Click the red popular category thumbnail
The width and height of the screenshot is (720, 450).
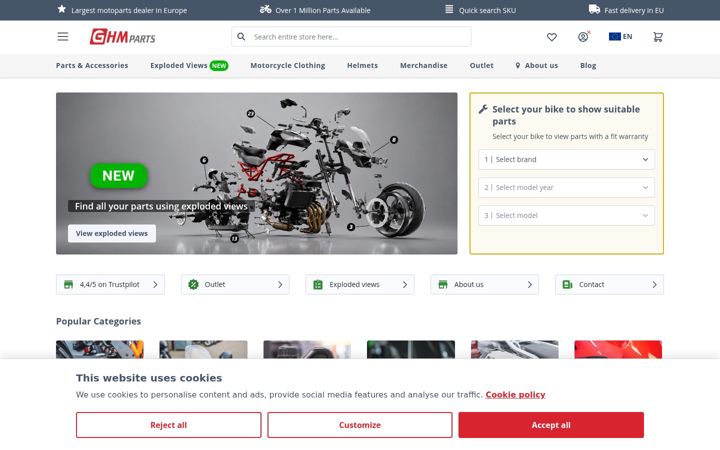tap(618, 349)
